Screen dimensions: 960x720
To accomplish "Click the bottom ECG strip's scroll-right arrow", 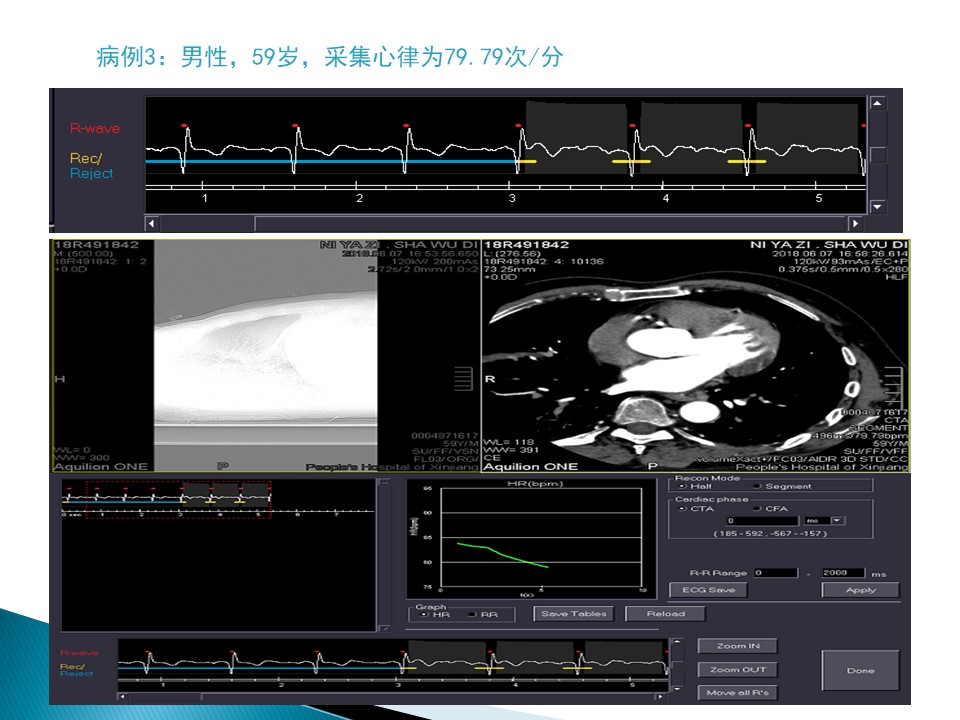I will click(659, 696).
